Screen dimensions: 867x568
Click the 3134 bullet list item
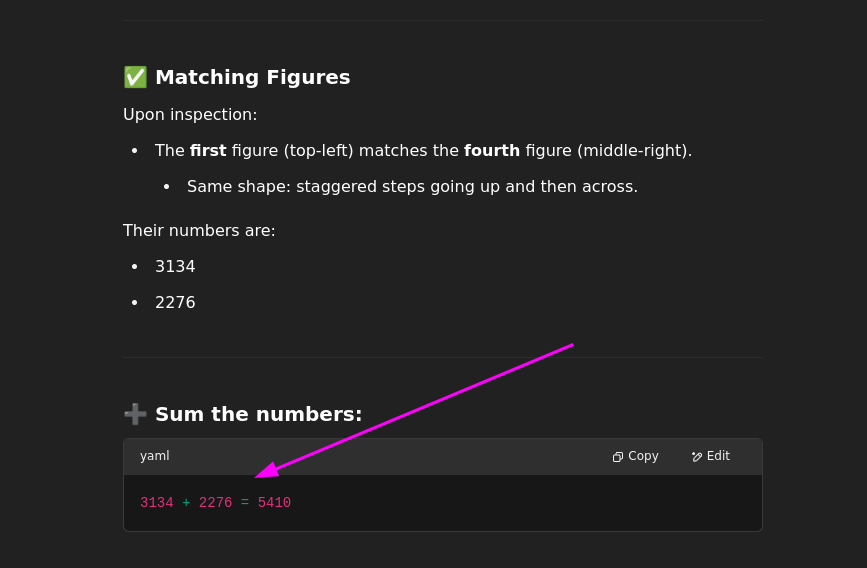175,267
